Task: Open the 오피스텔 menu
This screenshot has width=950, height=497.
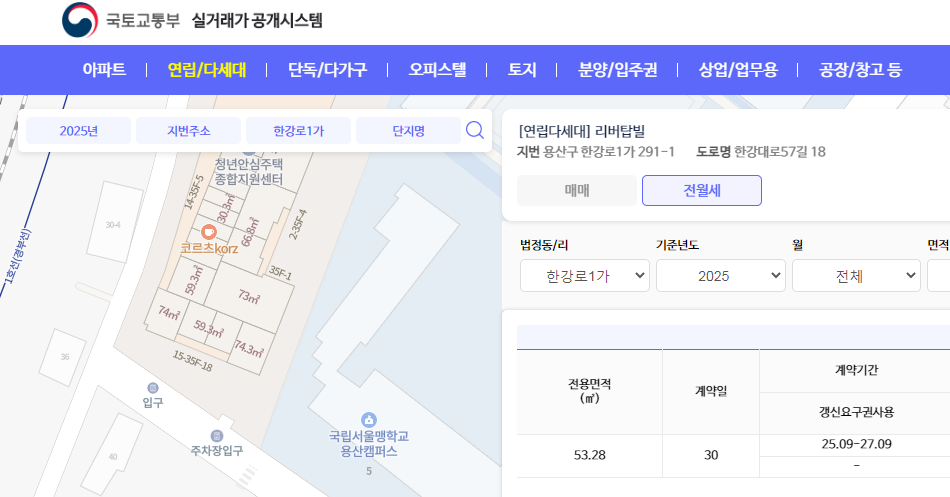Action: click(437, 70)
